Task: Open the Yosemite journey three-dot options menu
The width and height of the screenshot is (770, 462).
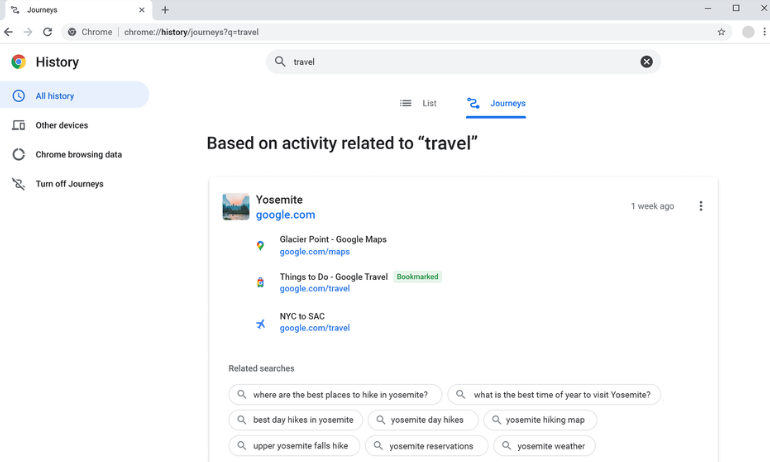Action: click(x=701, y=206)
